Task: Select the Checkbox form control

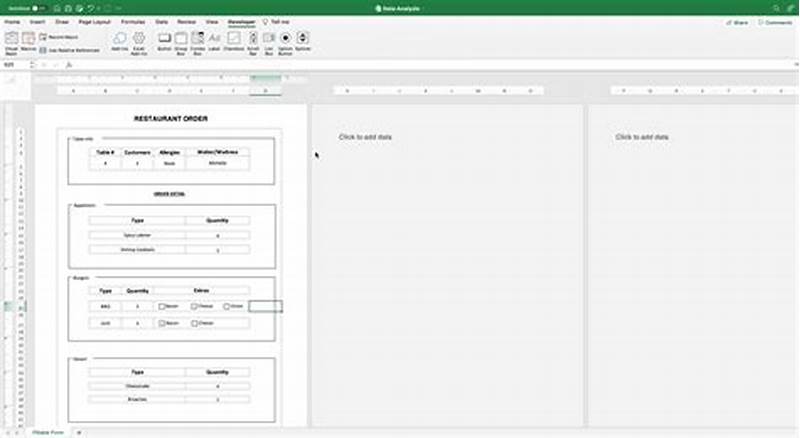Action: tap(234, 42)
